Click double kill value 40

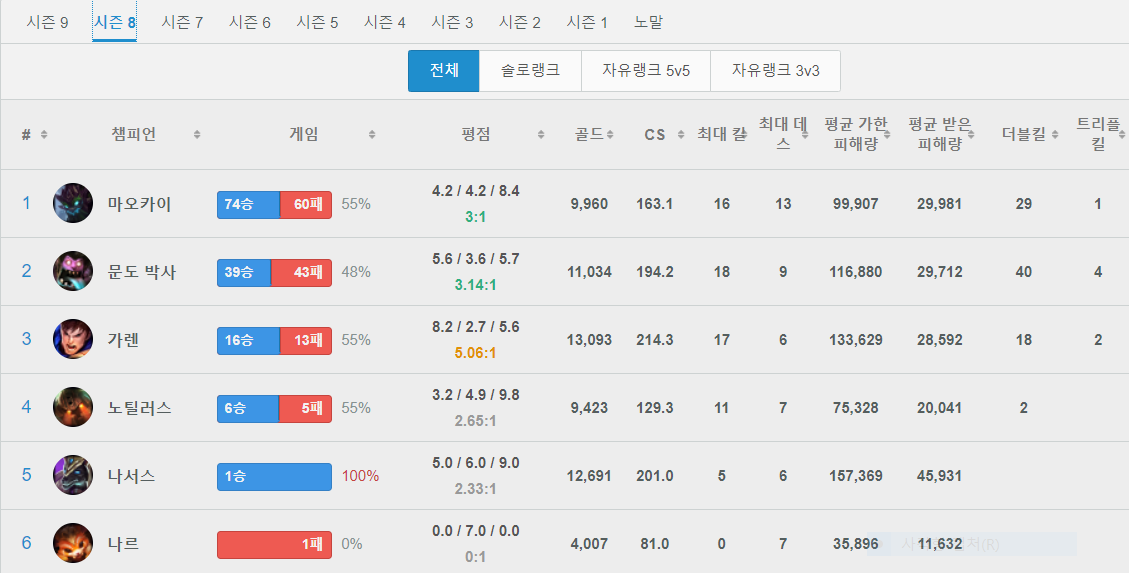[x=1023, y=272]
